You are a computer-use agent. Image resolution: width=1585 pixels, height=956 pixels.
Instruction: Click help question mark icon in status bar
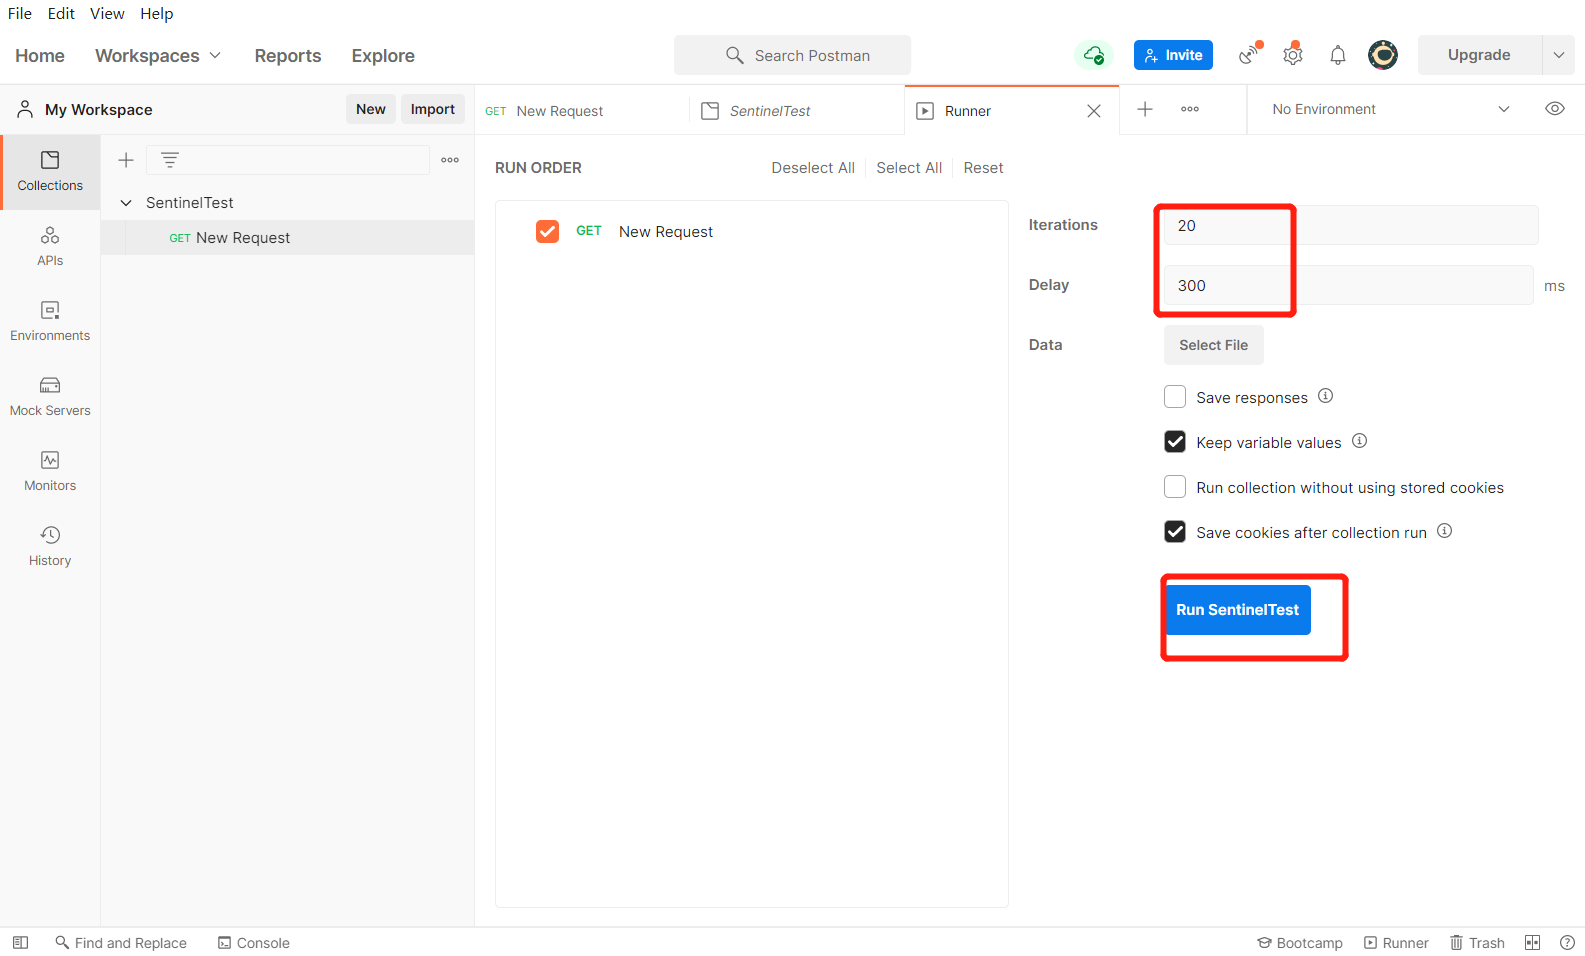1567,942
